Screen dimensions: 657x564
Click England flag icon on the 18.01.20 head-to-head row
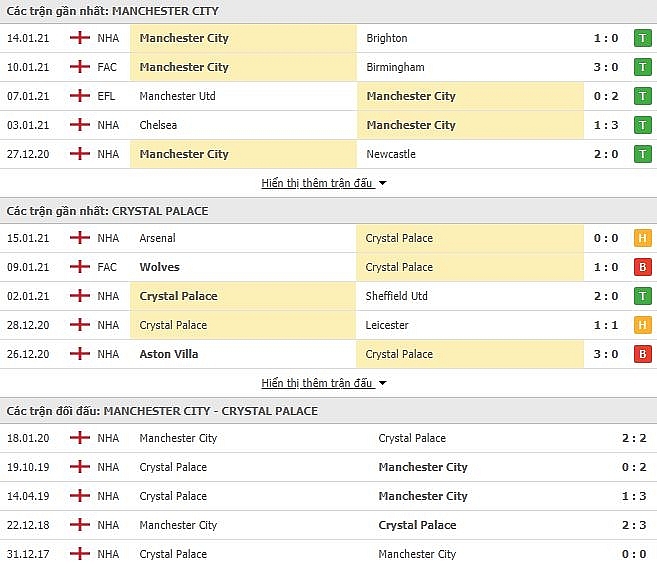click(x=80, y=438)
